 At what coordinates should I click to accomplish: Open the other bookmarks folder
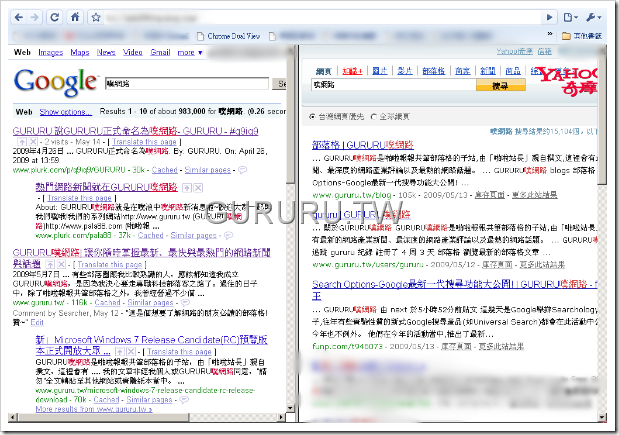(x=582, y=36)
